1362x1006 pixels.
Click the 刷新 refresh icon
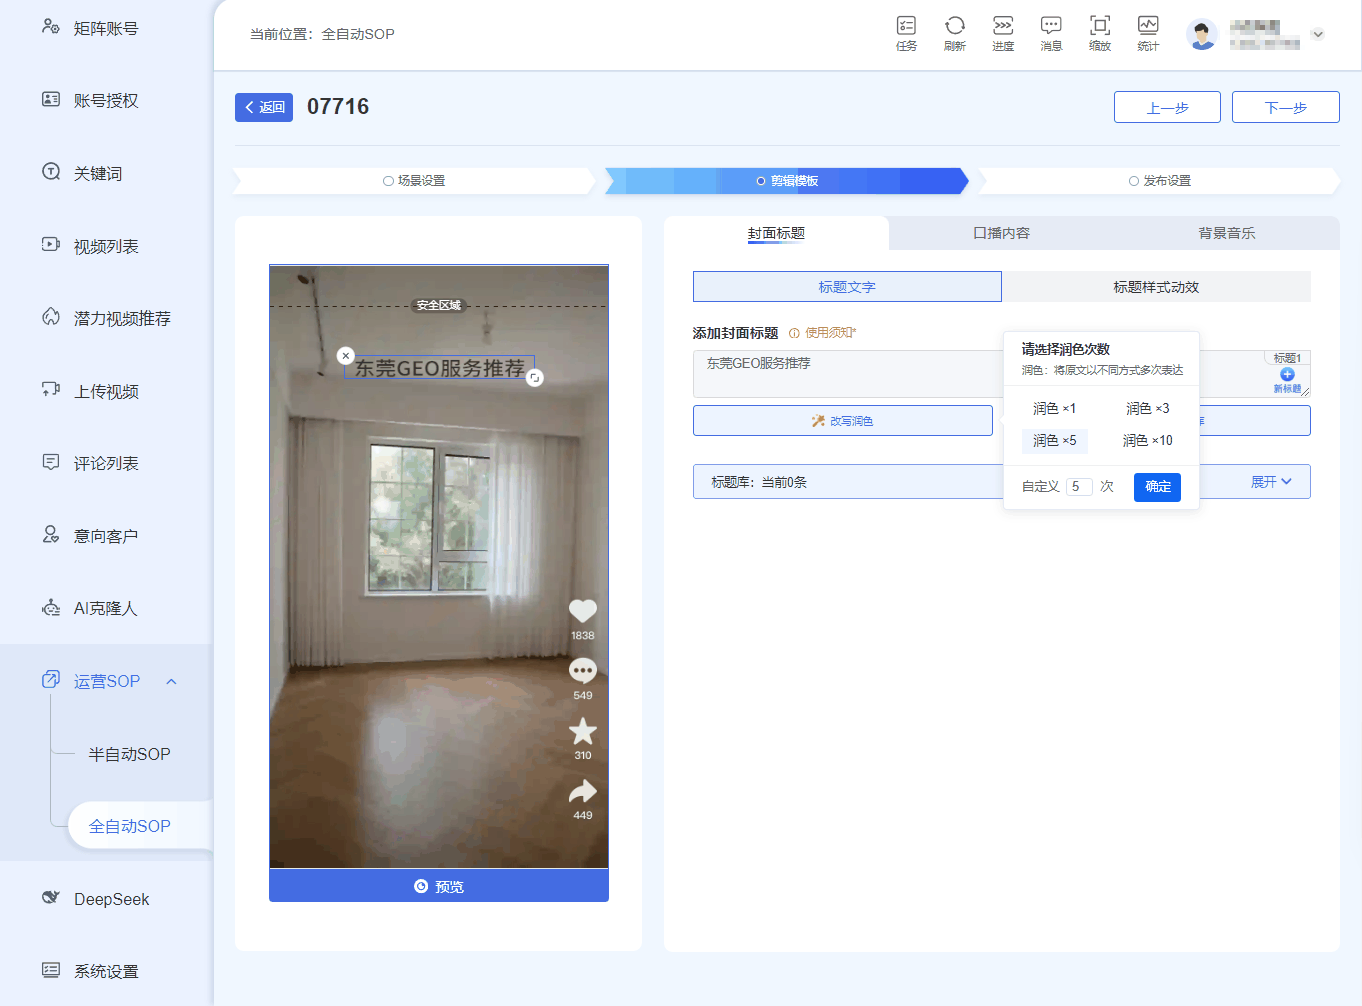955,33
